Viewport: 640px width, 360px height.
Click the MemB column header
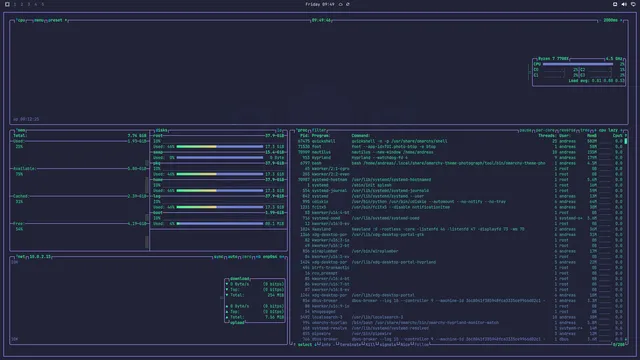click(x=592, y=136)
